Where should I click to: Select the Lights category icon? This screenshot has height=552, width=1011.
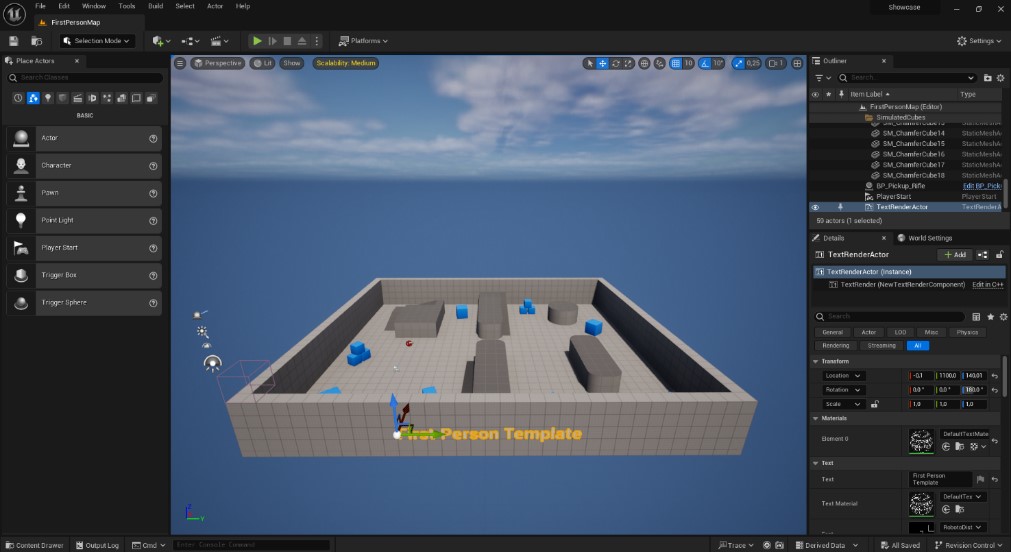pyautogui.click(x=48, y=98)
